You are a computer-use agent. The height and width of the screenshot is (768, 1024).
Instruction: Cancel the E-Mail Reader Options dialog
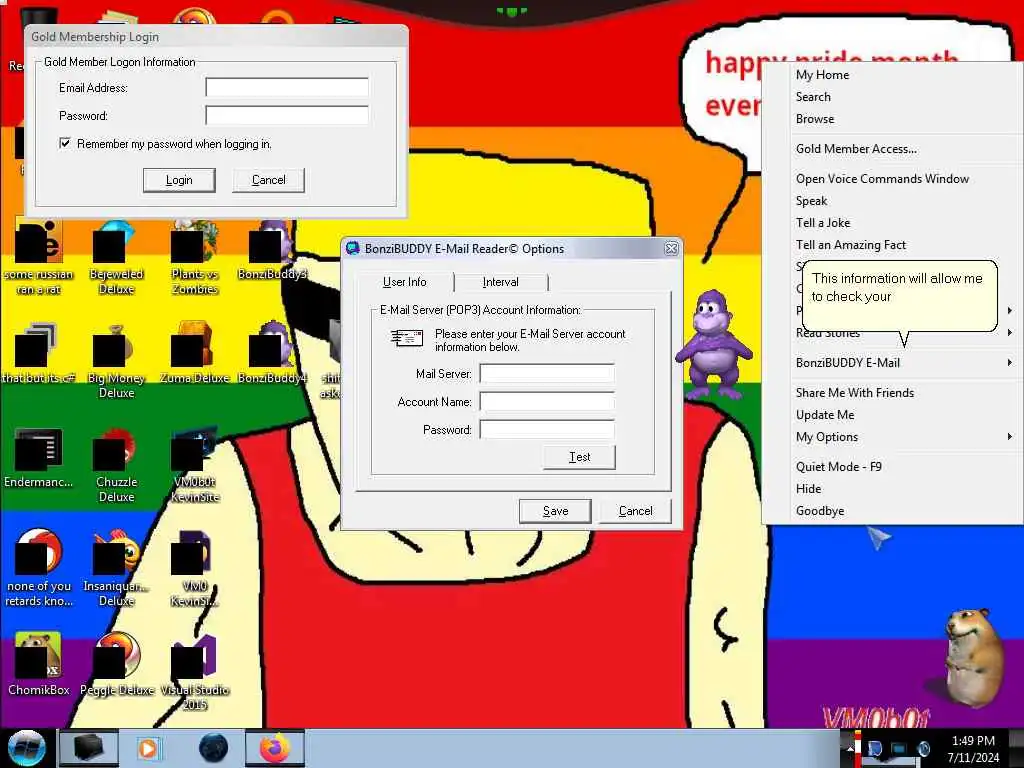pyautogui.click(x=635, y=511)
